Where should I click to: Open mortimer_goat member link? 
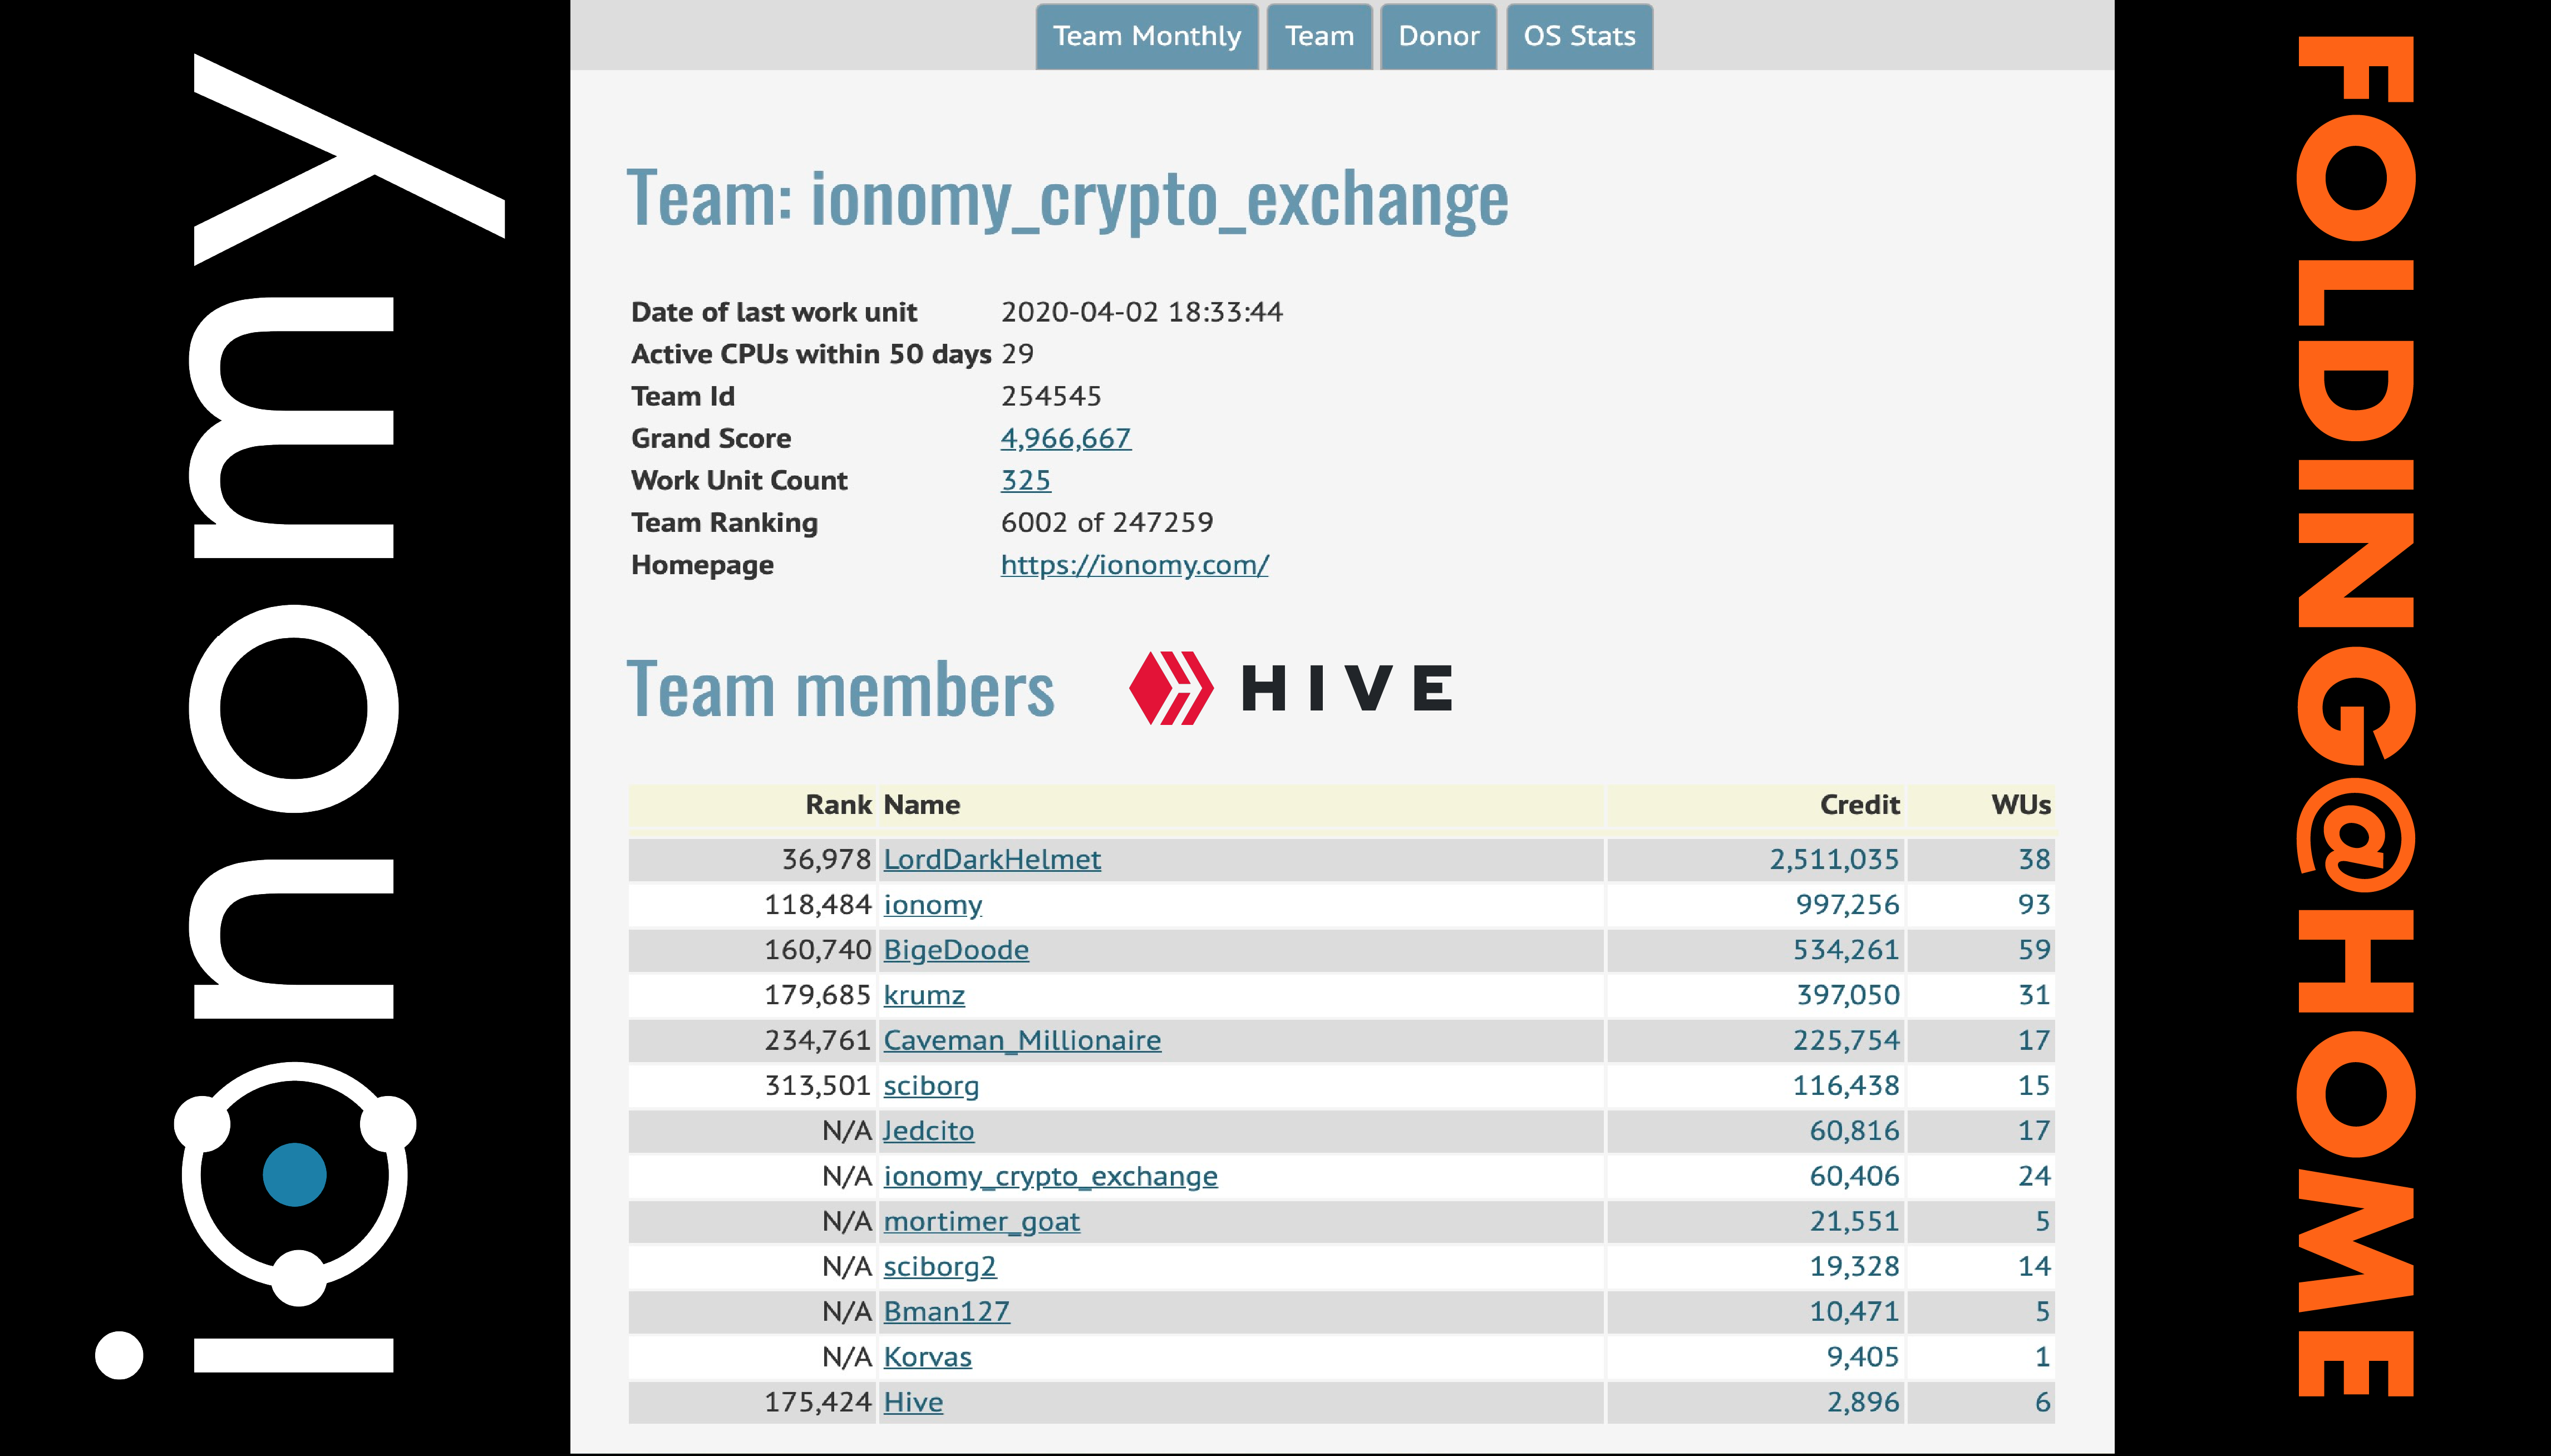coord(982,1221)
